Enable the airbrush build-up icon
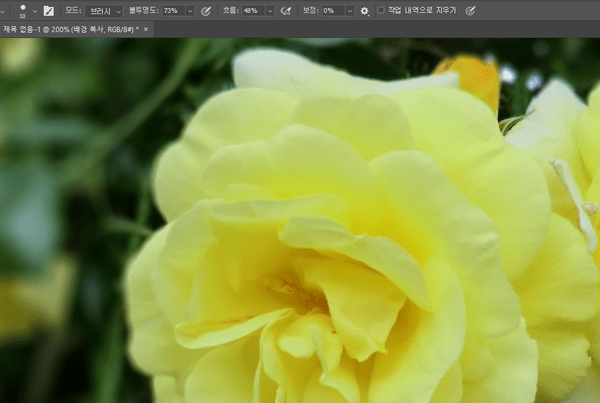600x403 pixels. tap(285, 11)
